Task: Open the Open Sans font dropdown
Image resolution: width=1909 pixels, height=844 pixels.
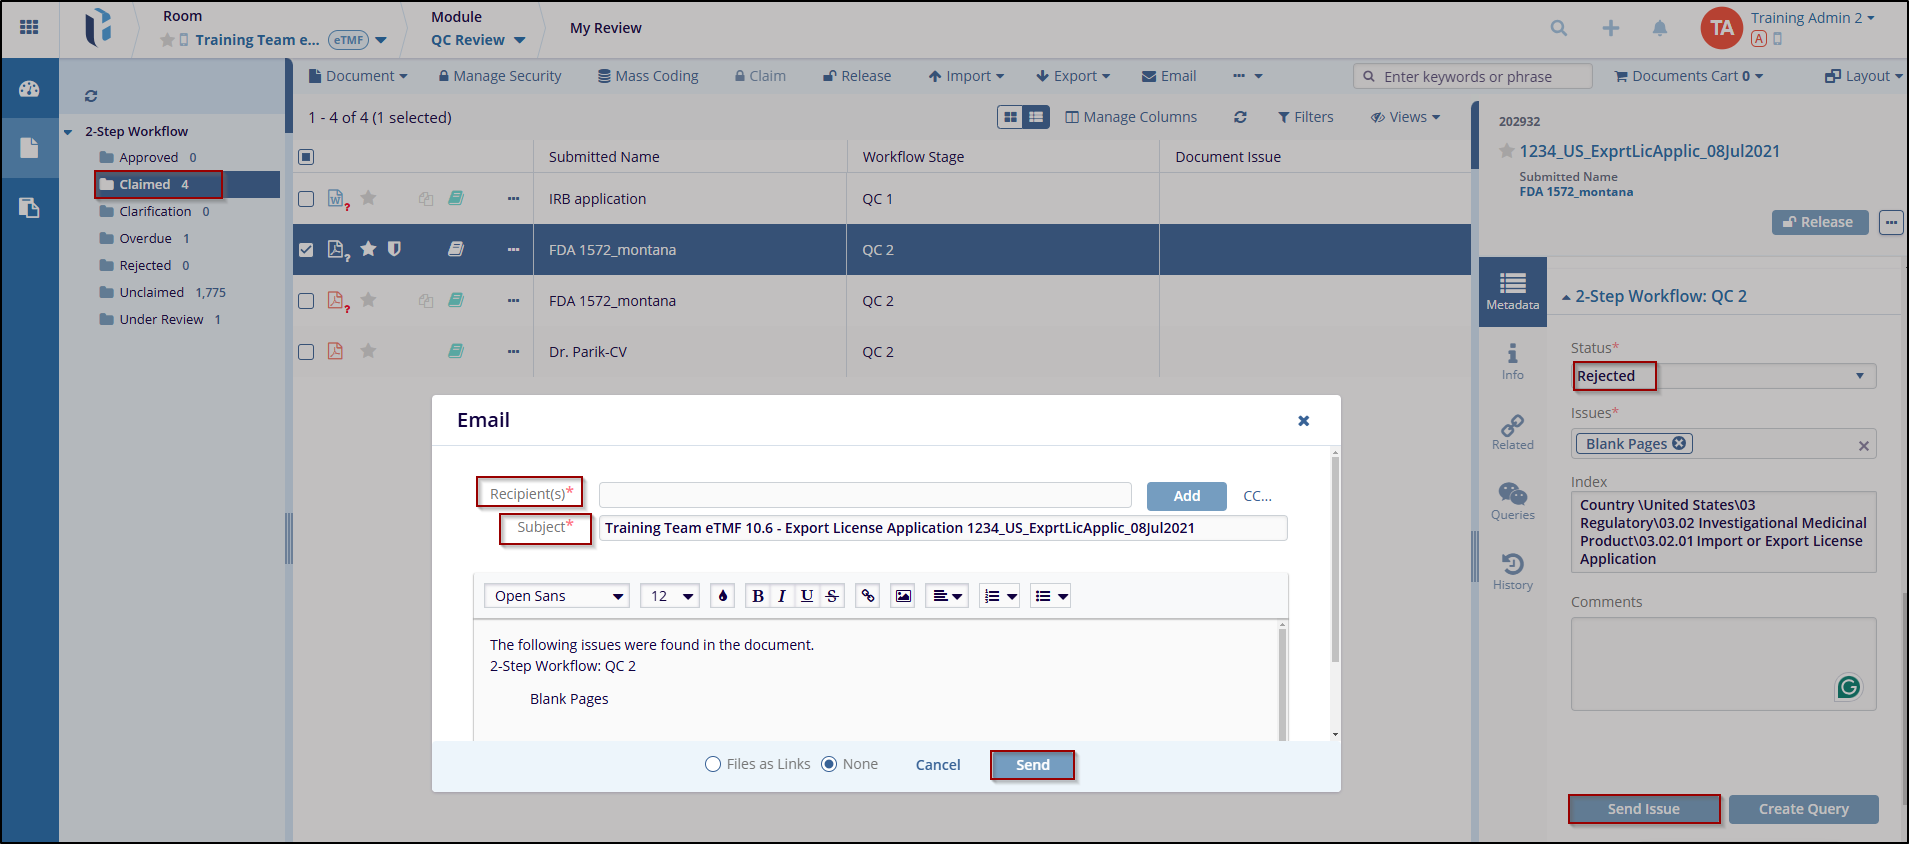Action: point(557,596)
